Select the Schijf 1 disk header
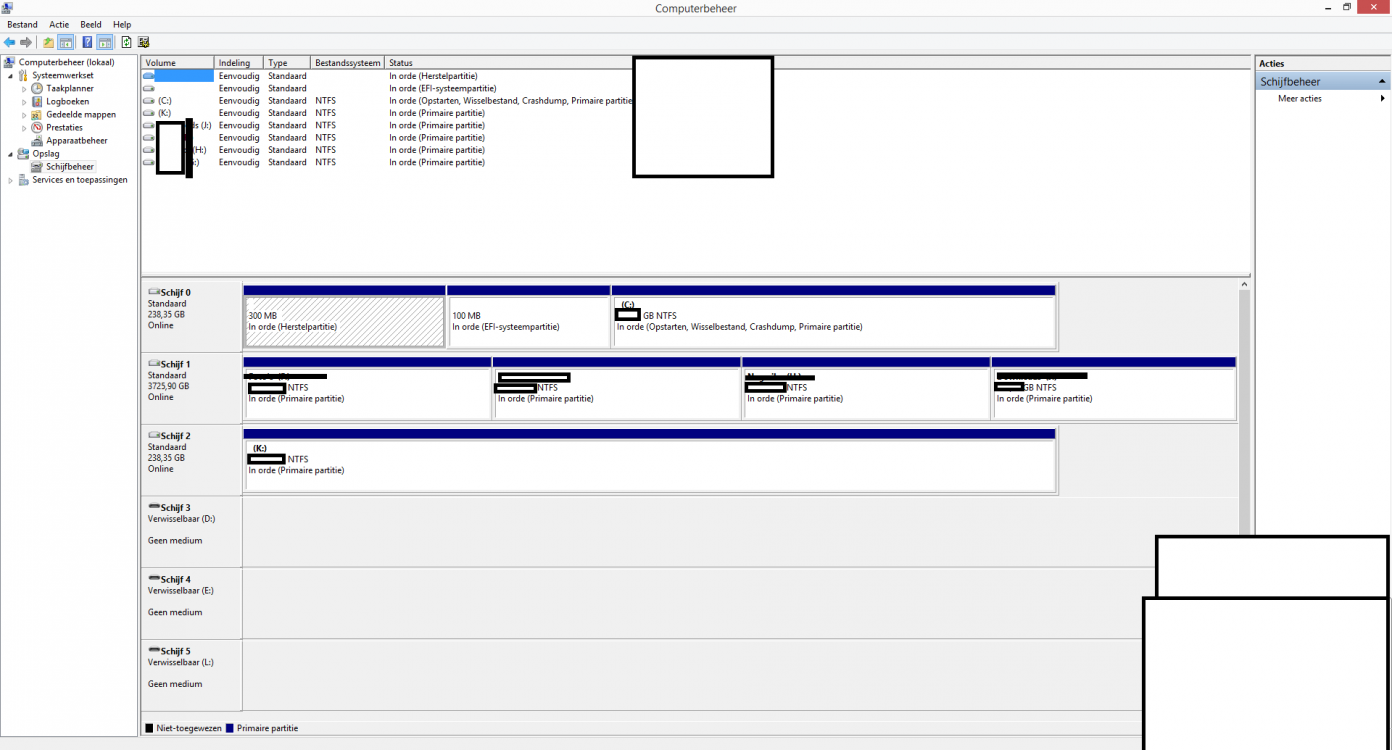Image resolution: width=1392 pixels, height=750 pixels. tap(191, 388)
